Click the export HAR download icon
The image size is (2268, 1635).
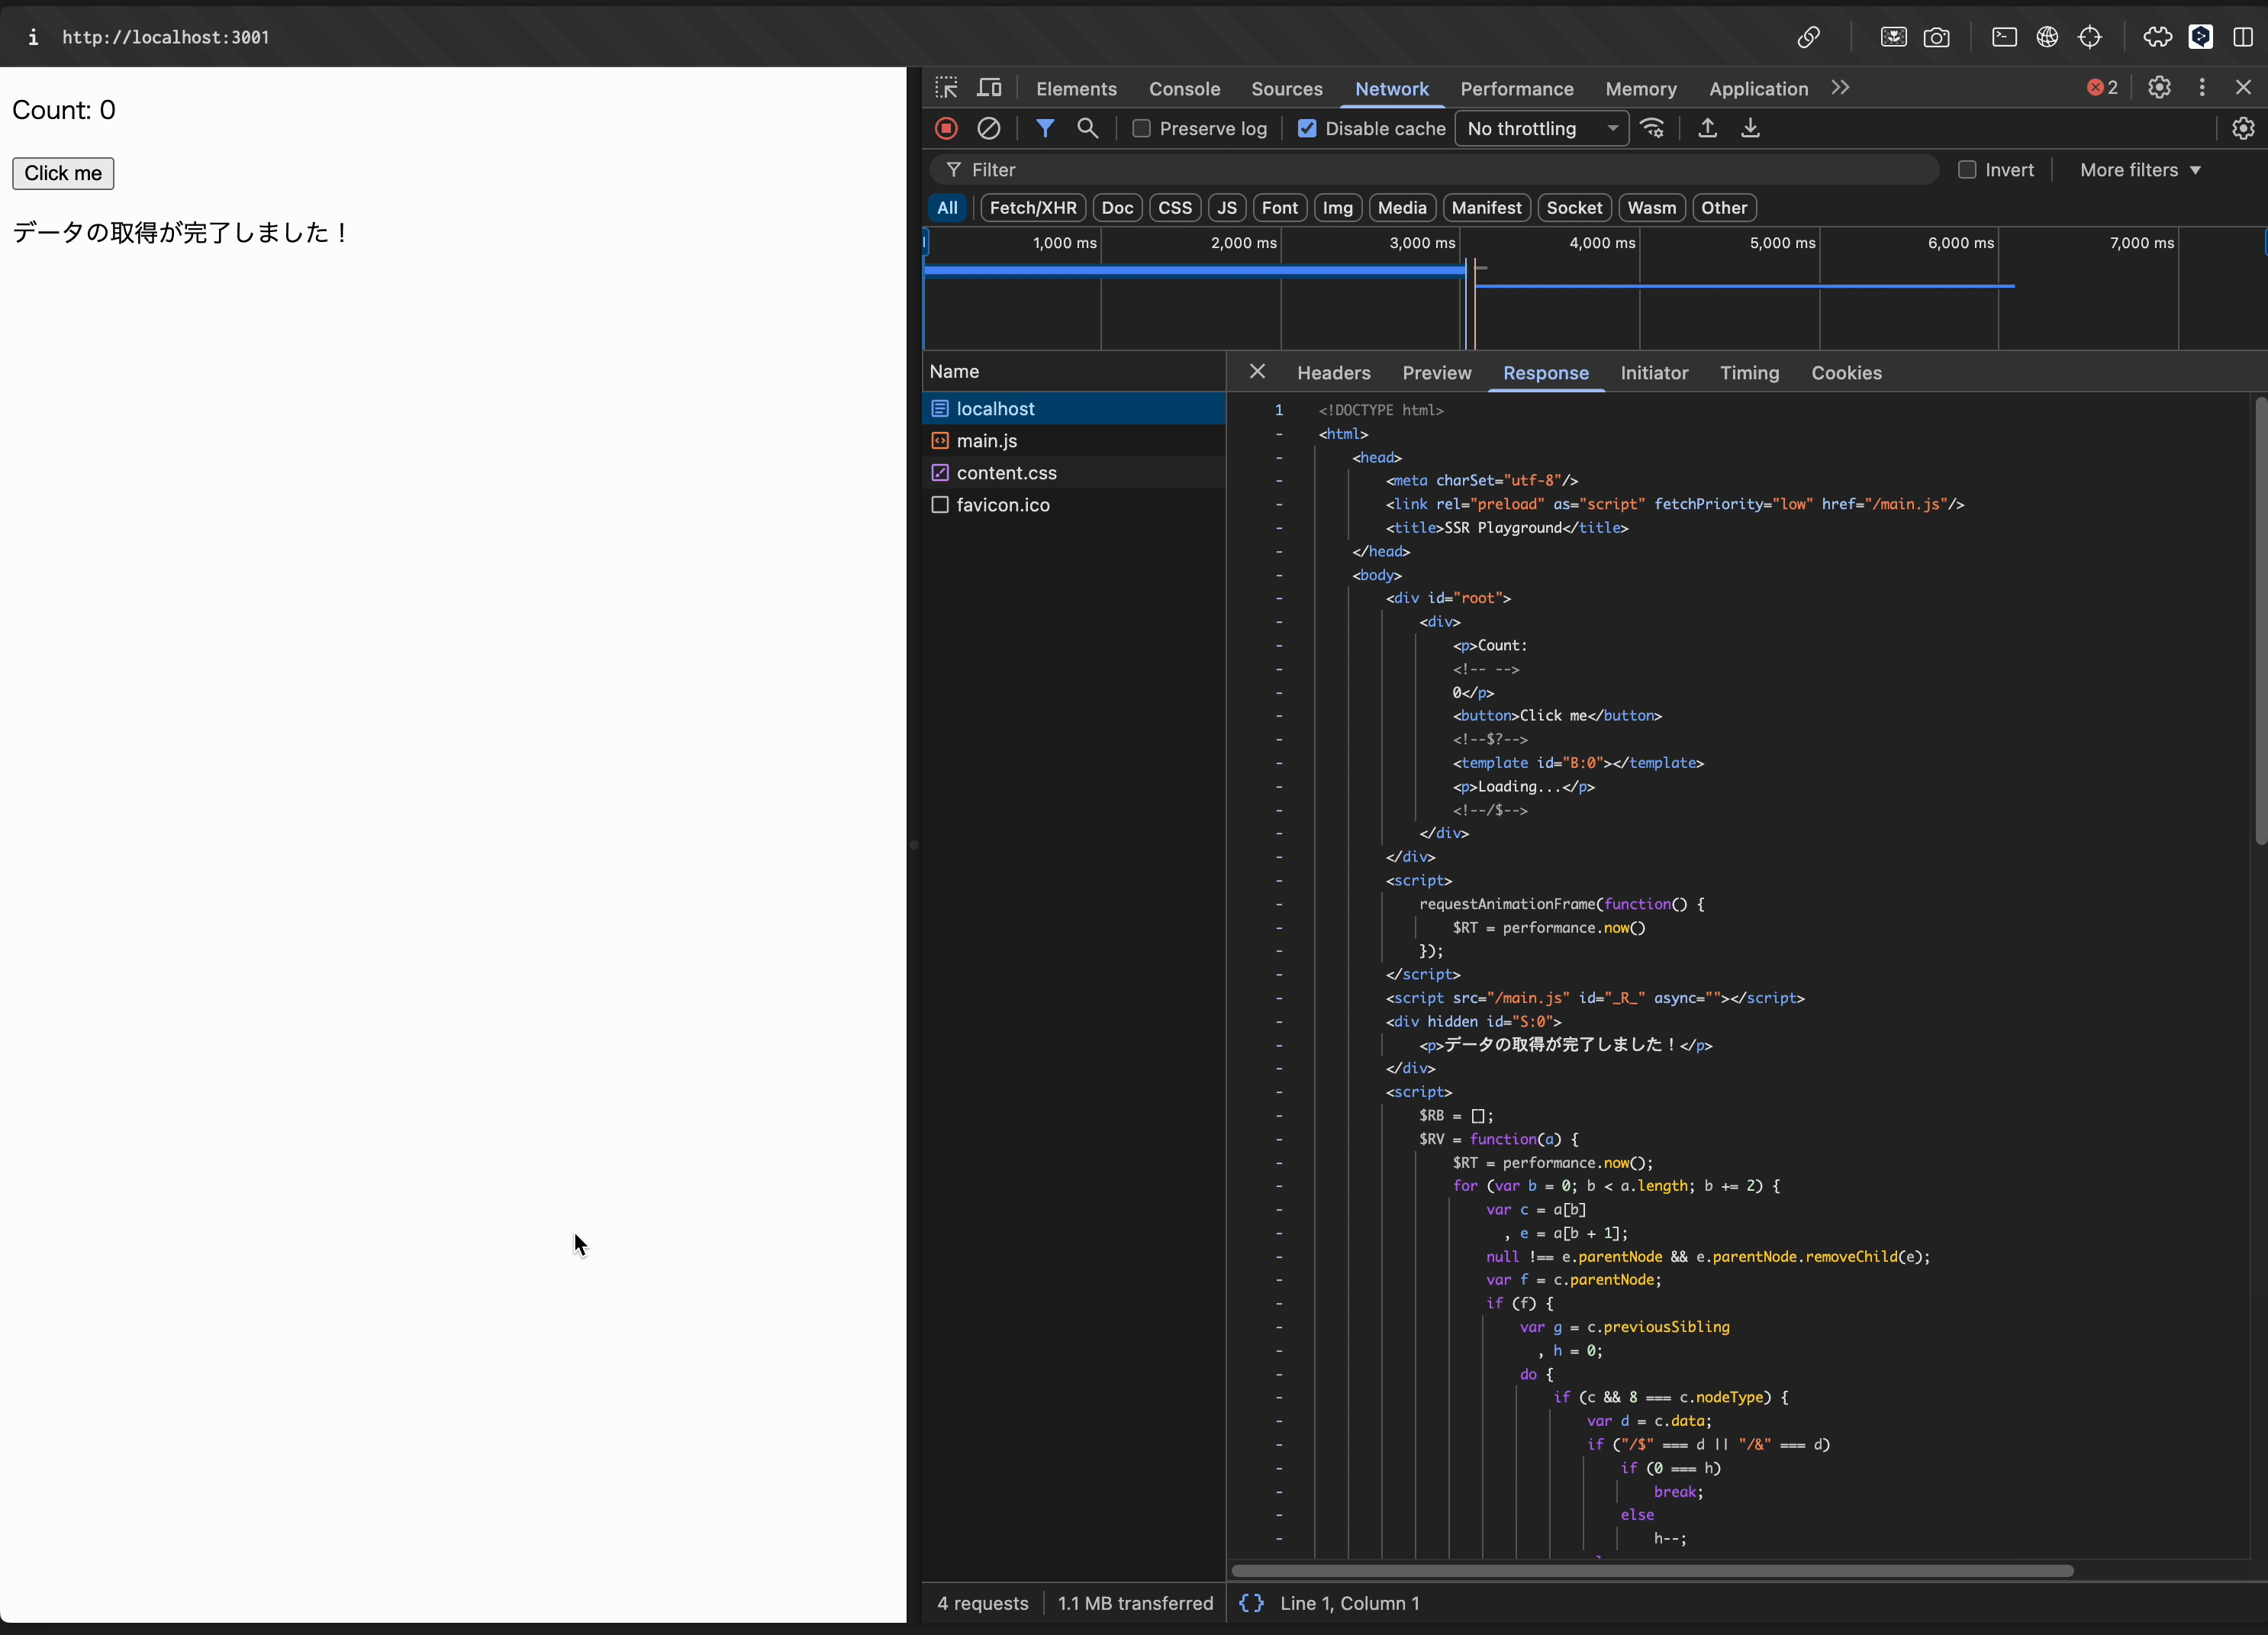1750,128
